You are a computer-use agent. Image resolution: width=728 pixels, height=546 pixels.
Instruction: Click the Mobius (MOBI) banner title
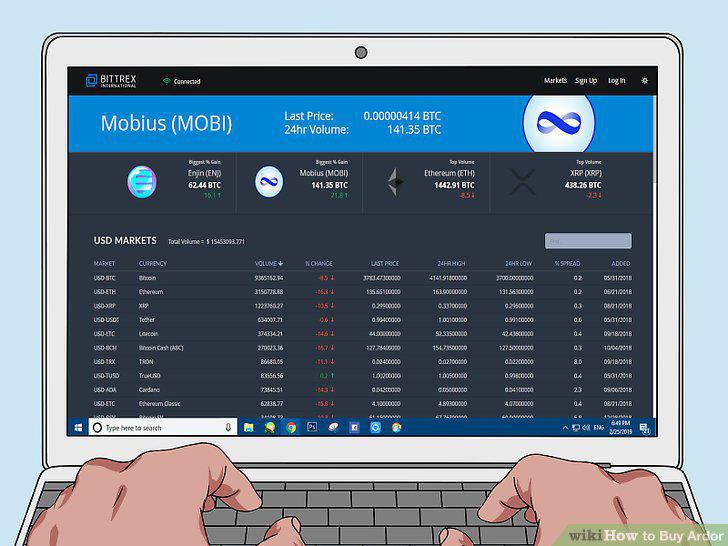(166, 124)
